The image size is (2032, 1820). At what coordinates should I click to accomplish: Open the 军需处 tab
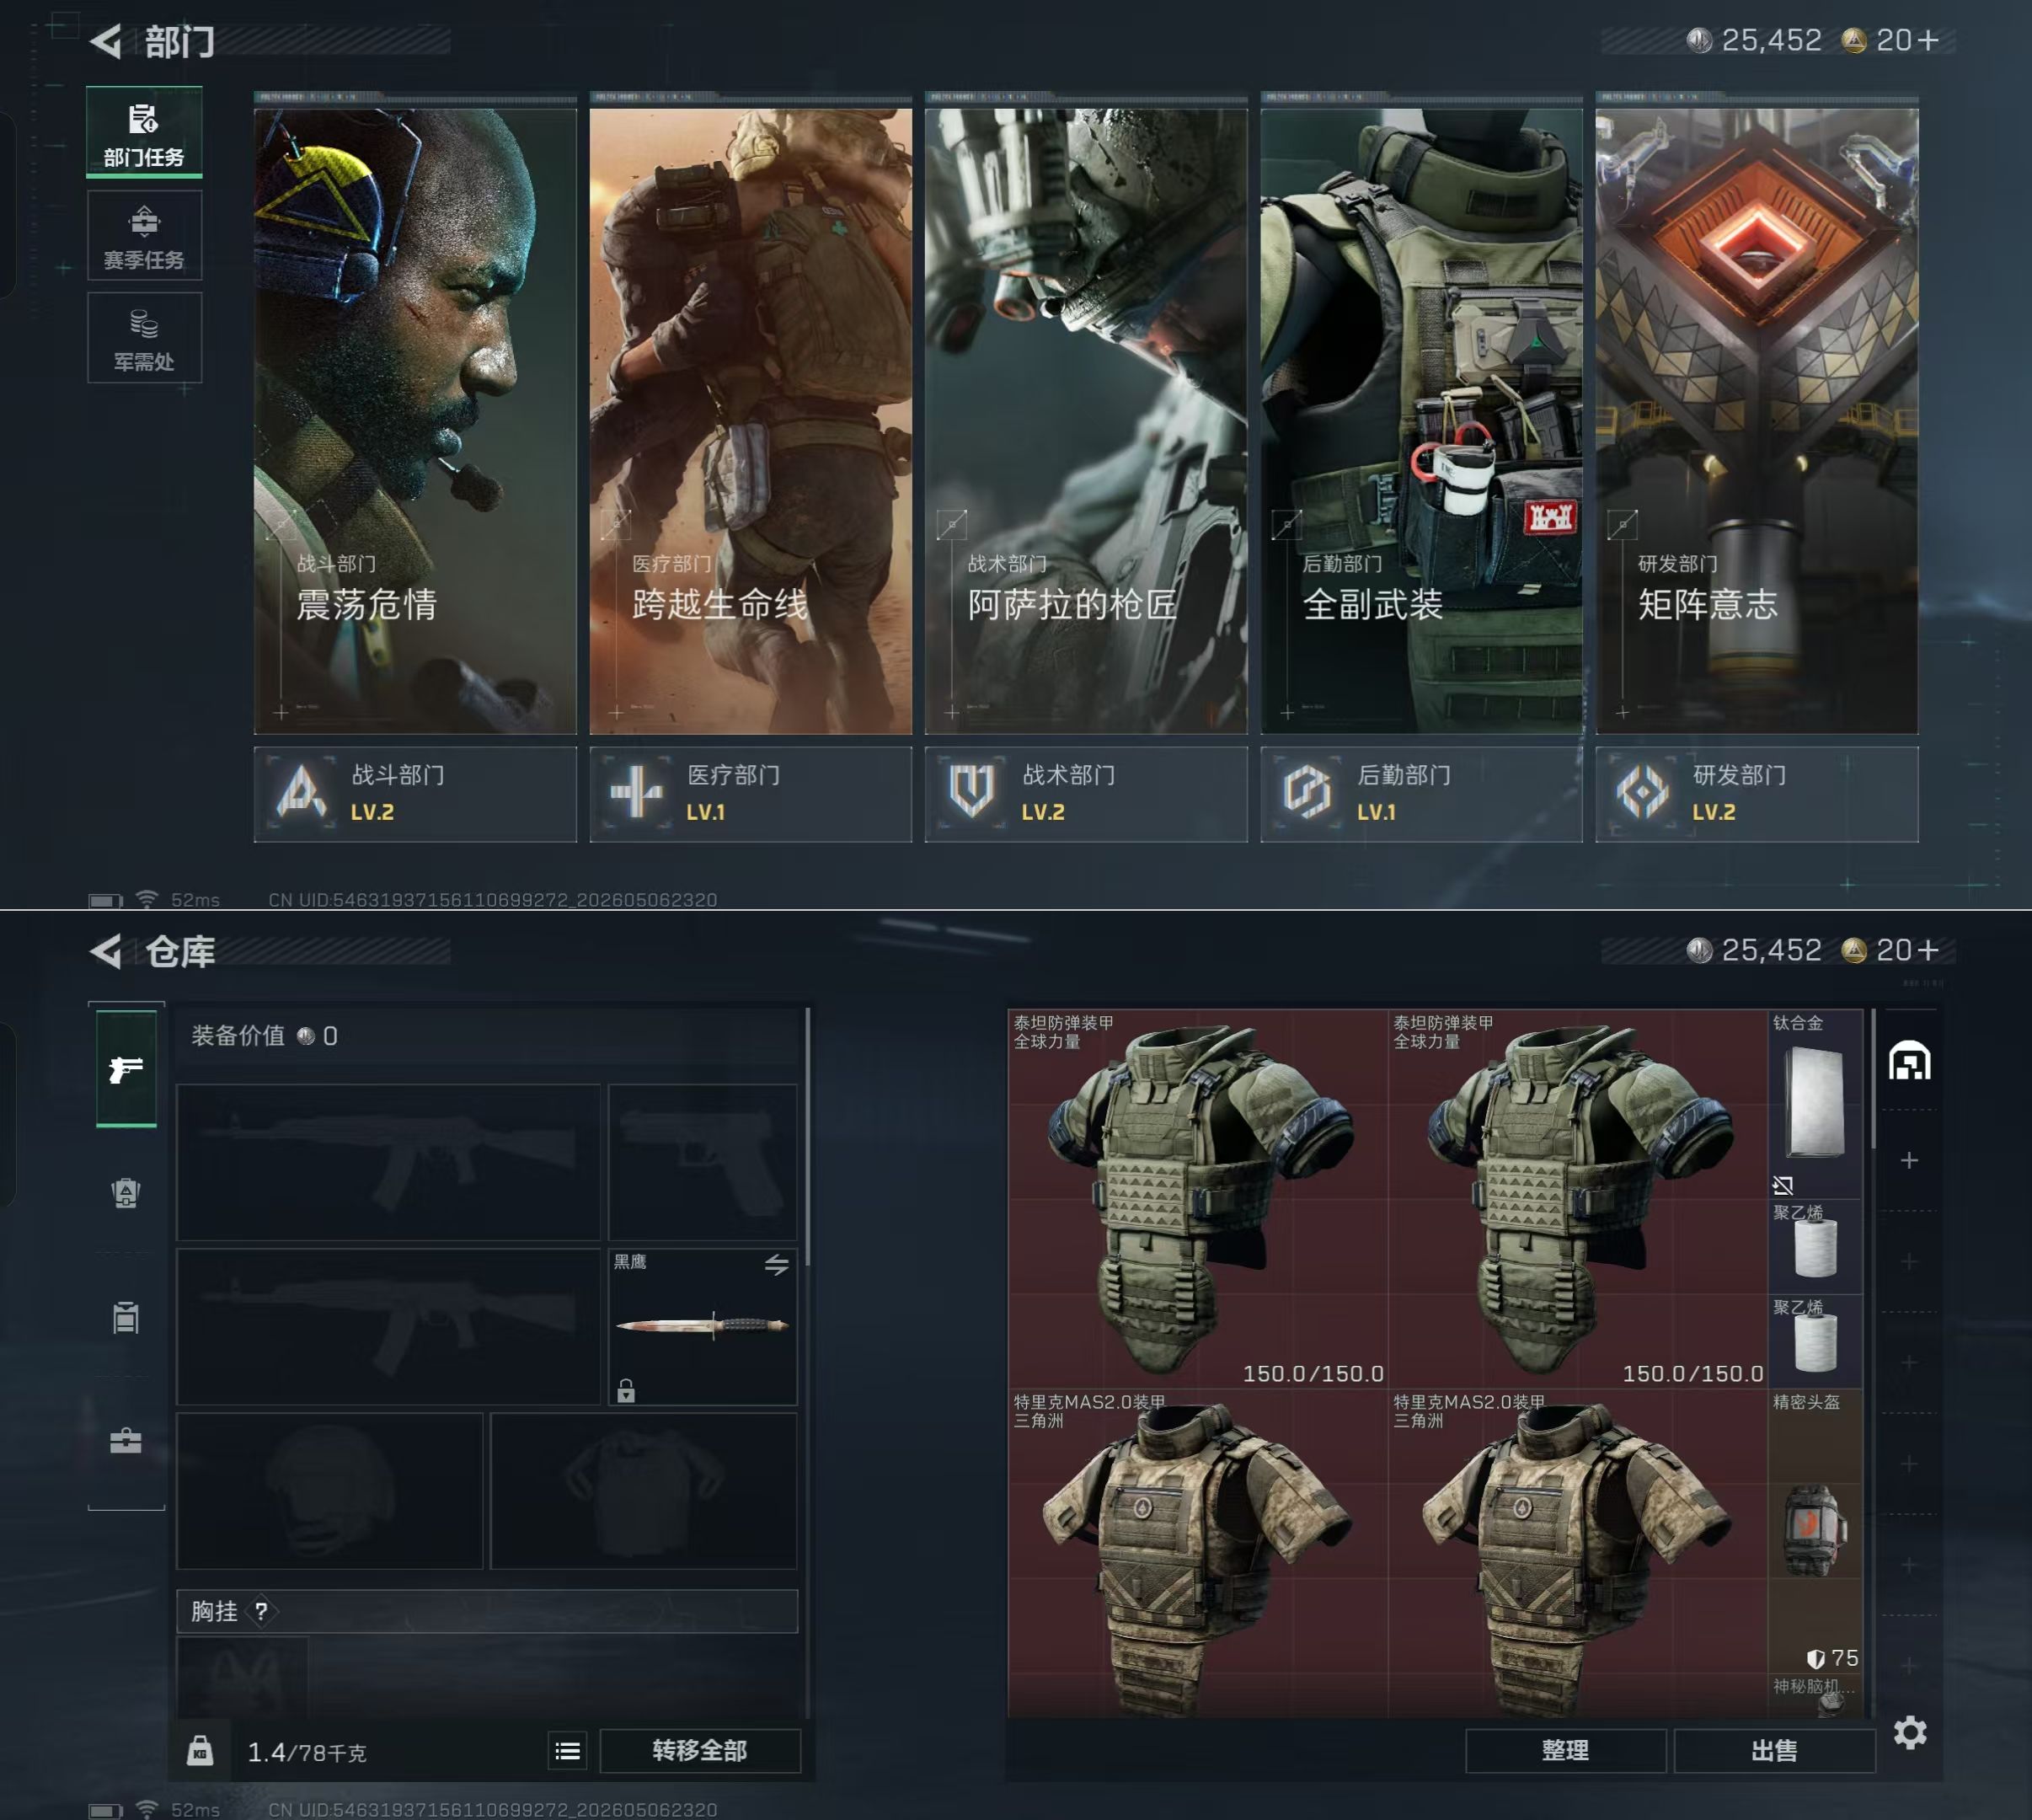(x=144, y=338)
